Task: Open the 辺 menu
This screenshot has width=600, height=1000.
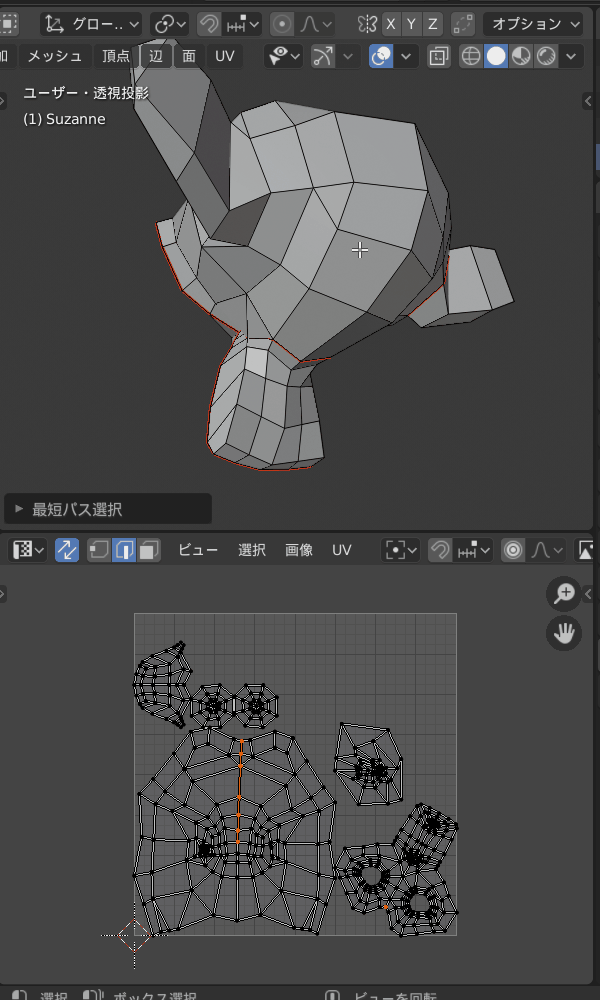Action: (156, 56)
